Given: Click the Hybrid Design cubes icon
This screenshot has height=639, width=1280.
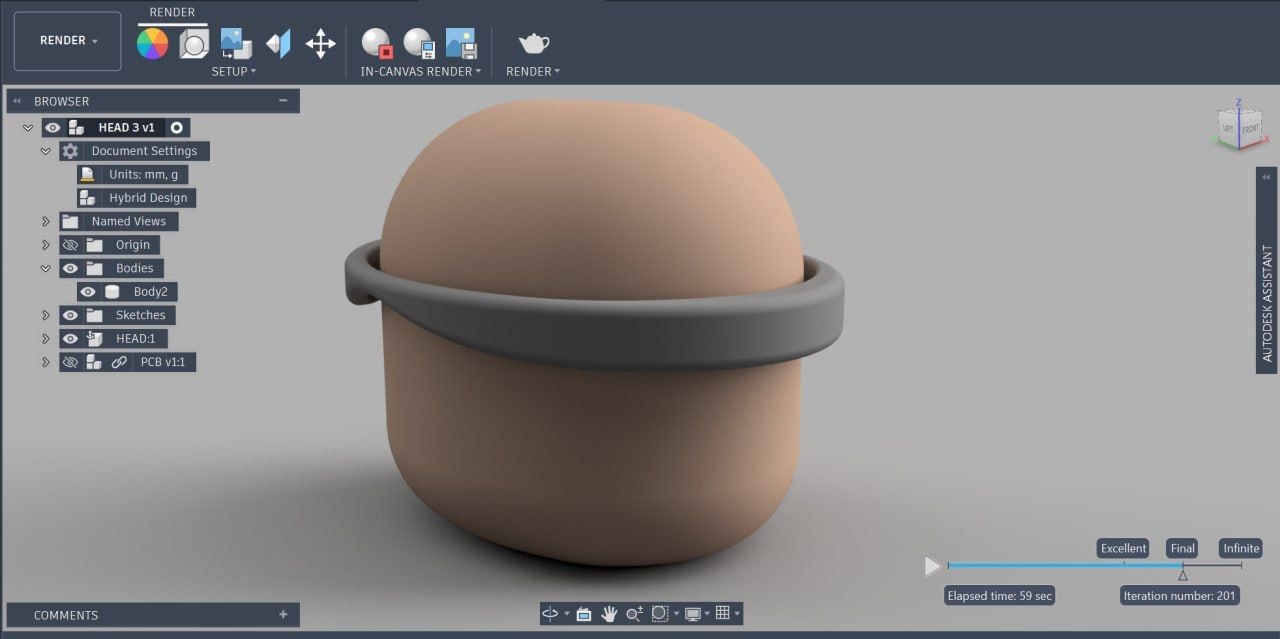Looking at the screenshot, I should coord(88,198).
